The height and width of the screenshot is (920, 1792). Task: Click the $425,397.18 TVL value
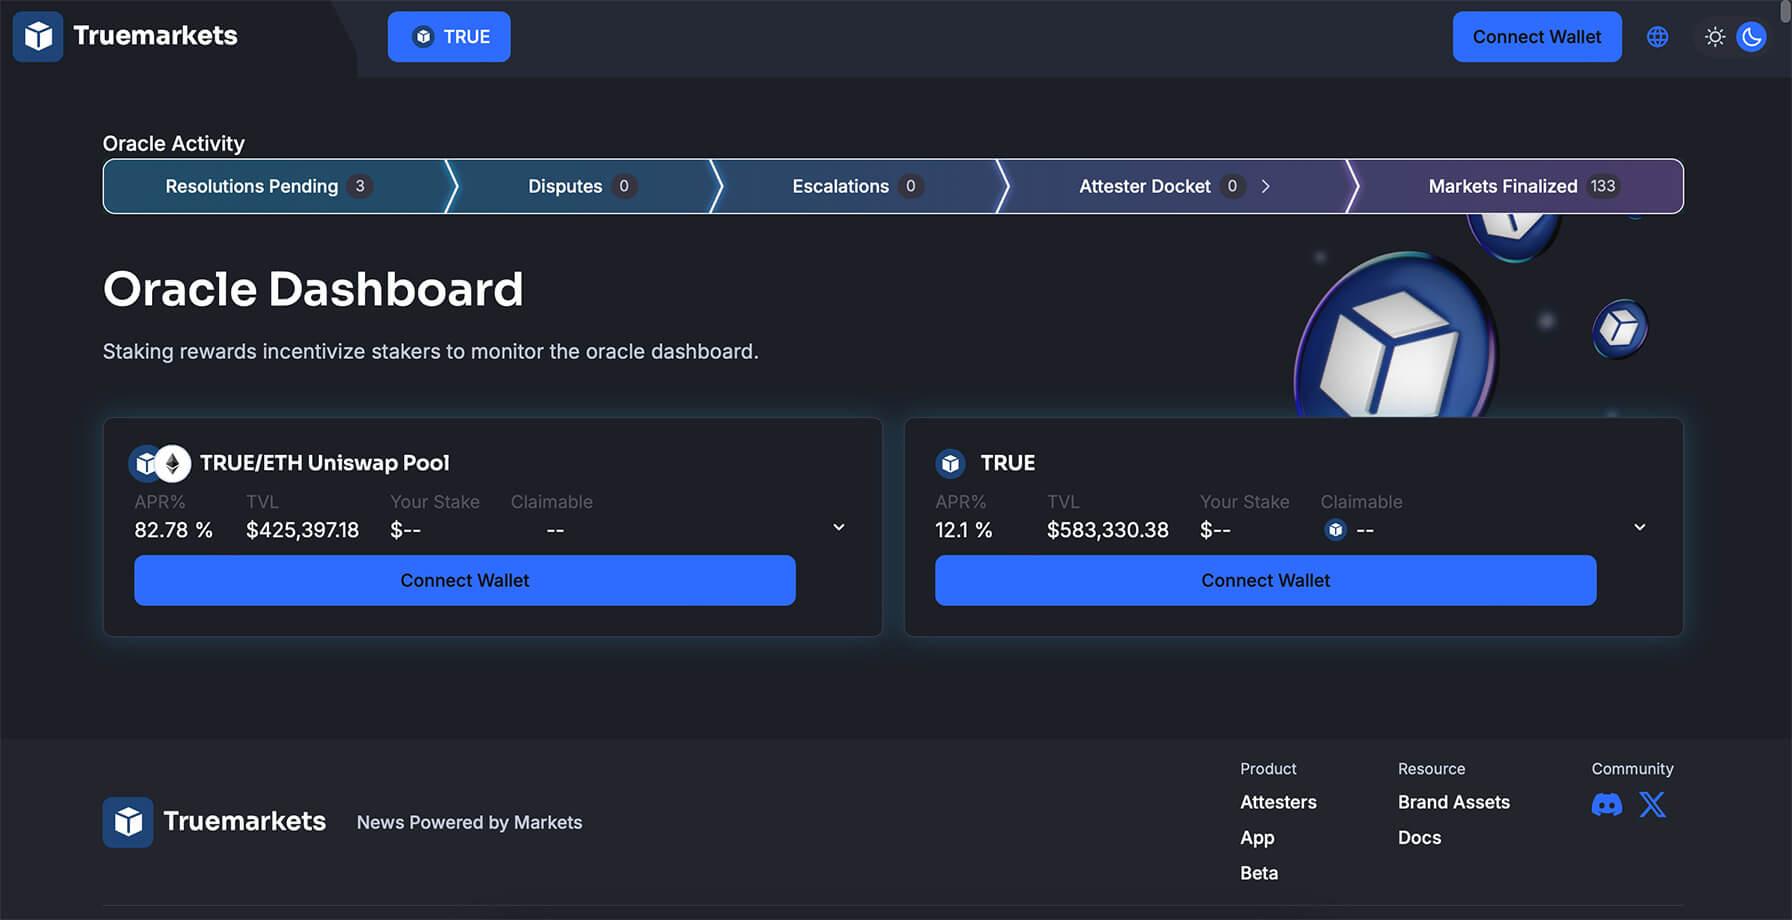(302, 530)
